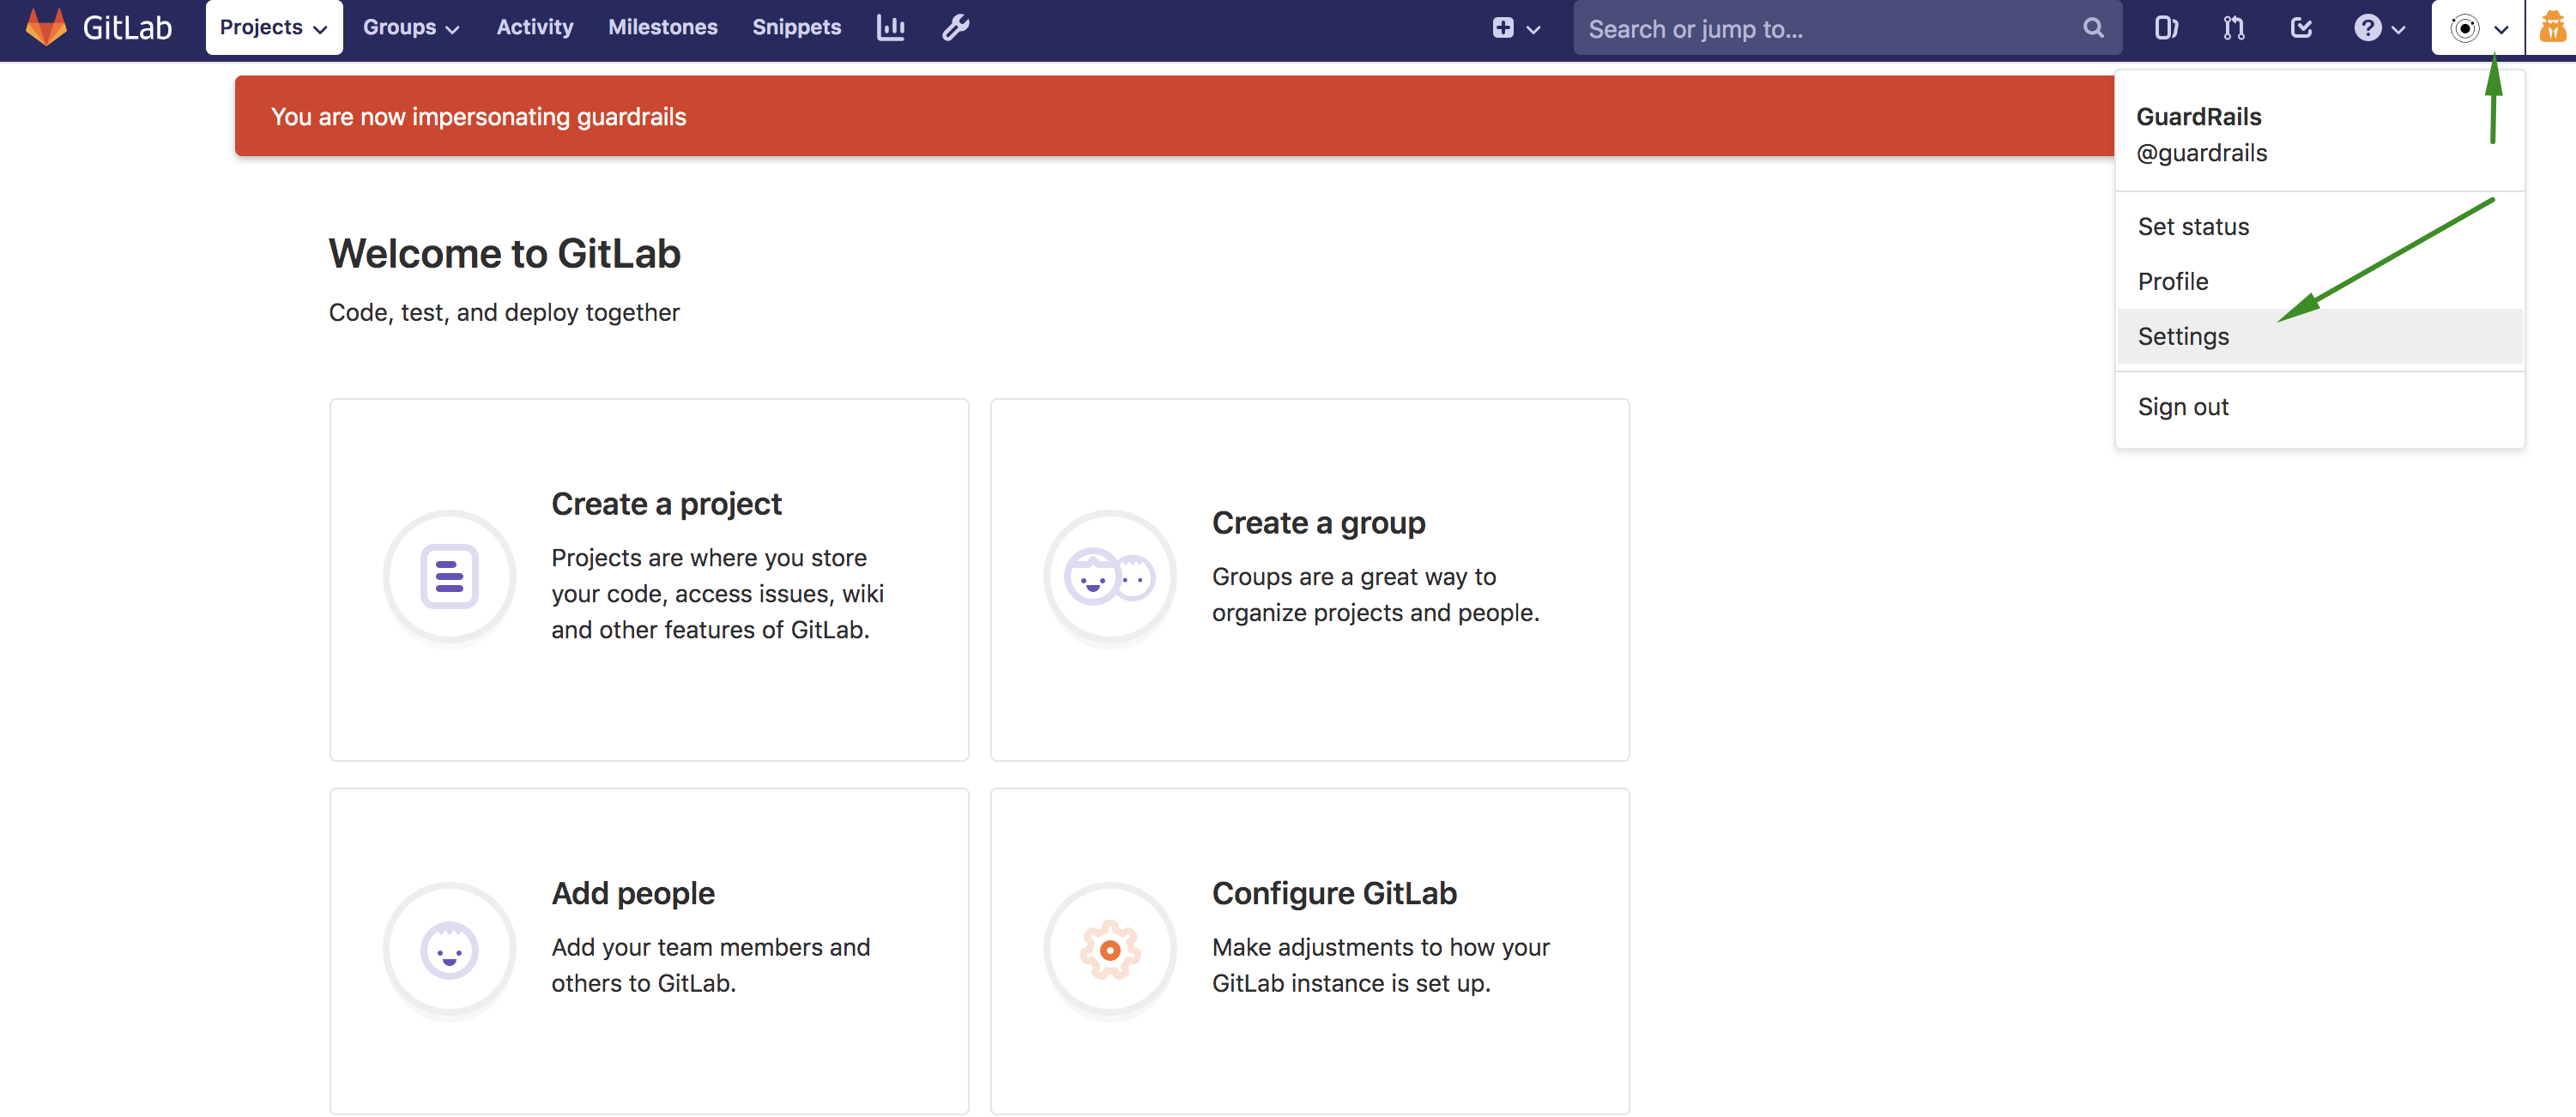Expand the Projects dropdown menu
The width and height of the screenshot is (2576, 1117).
point(273,27)
